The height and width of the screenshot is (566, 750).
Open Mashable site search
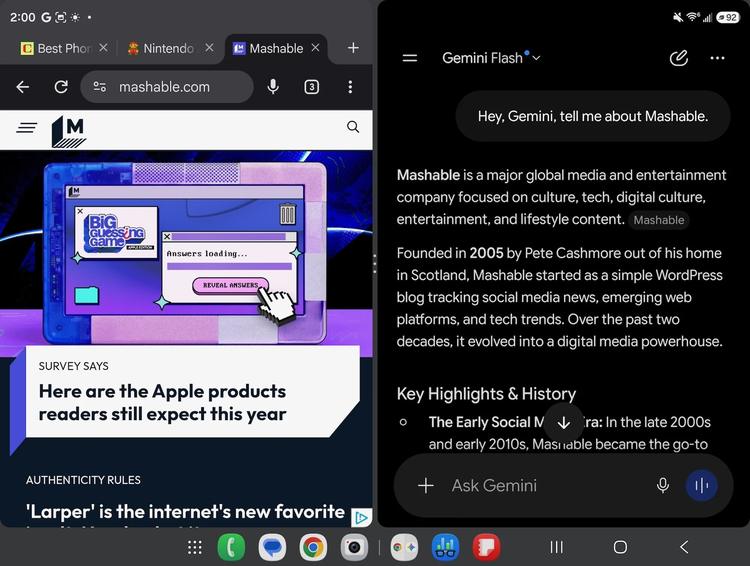coord(353,127)
